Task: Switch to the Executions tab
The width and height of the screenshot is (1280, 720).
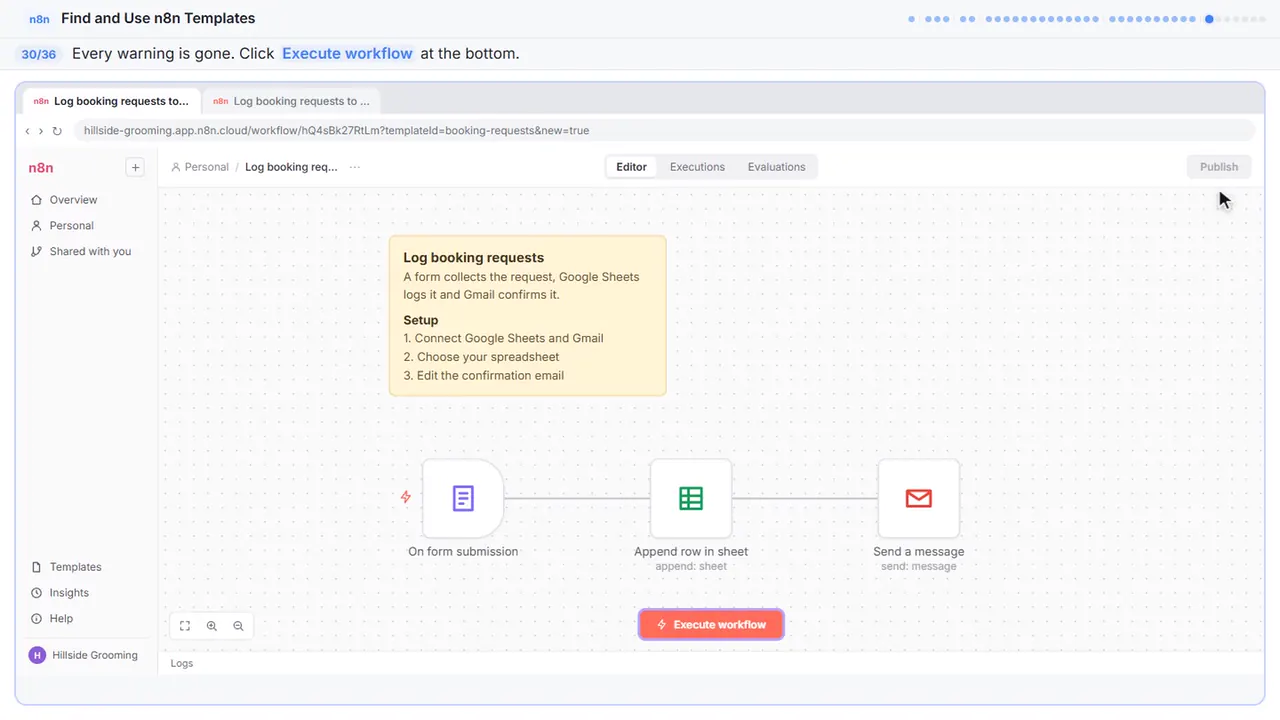Action: pos(697,167)
